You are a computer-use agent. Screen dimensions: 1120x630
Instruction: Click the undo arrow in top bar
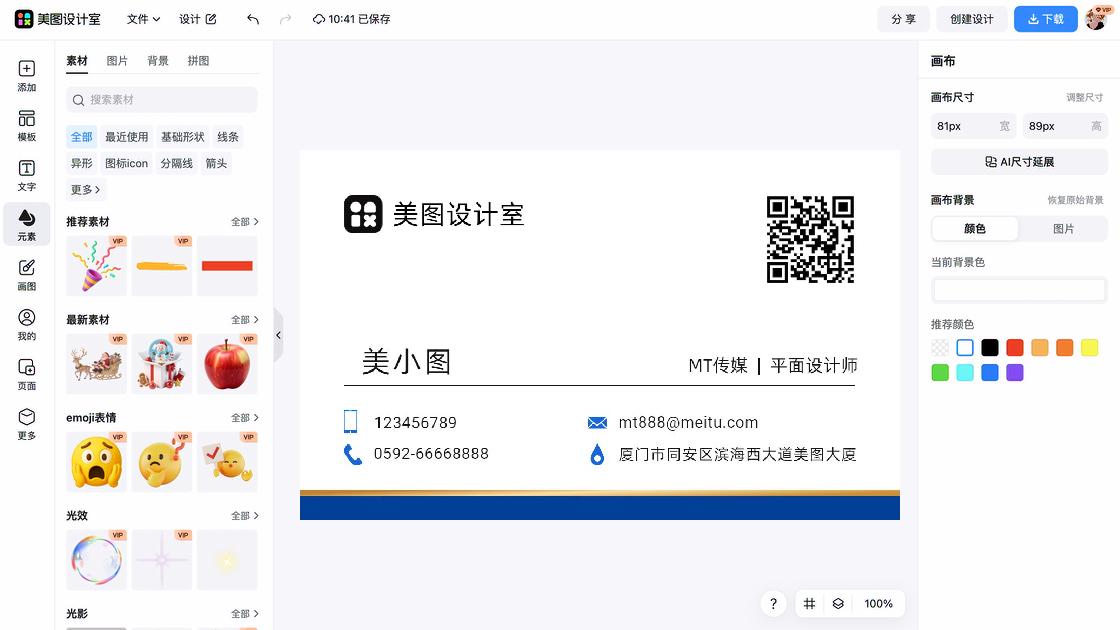pos(253,19)
